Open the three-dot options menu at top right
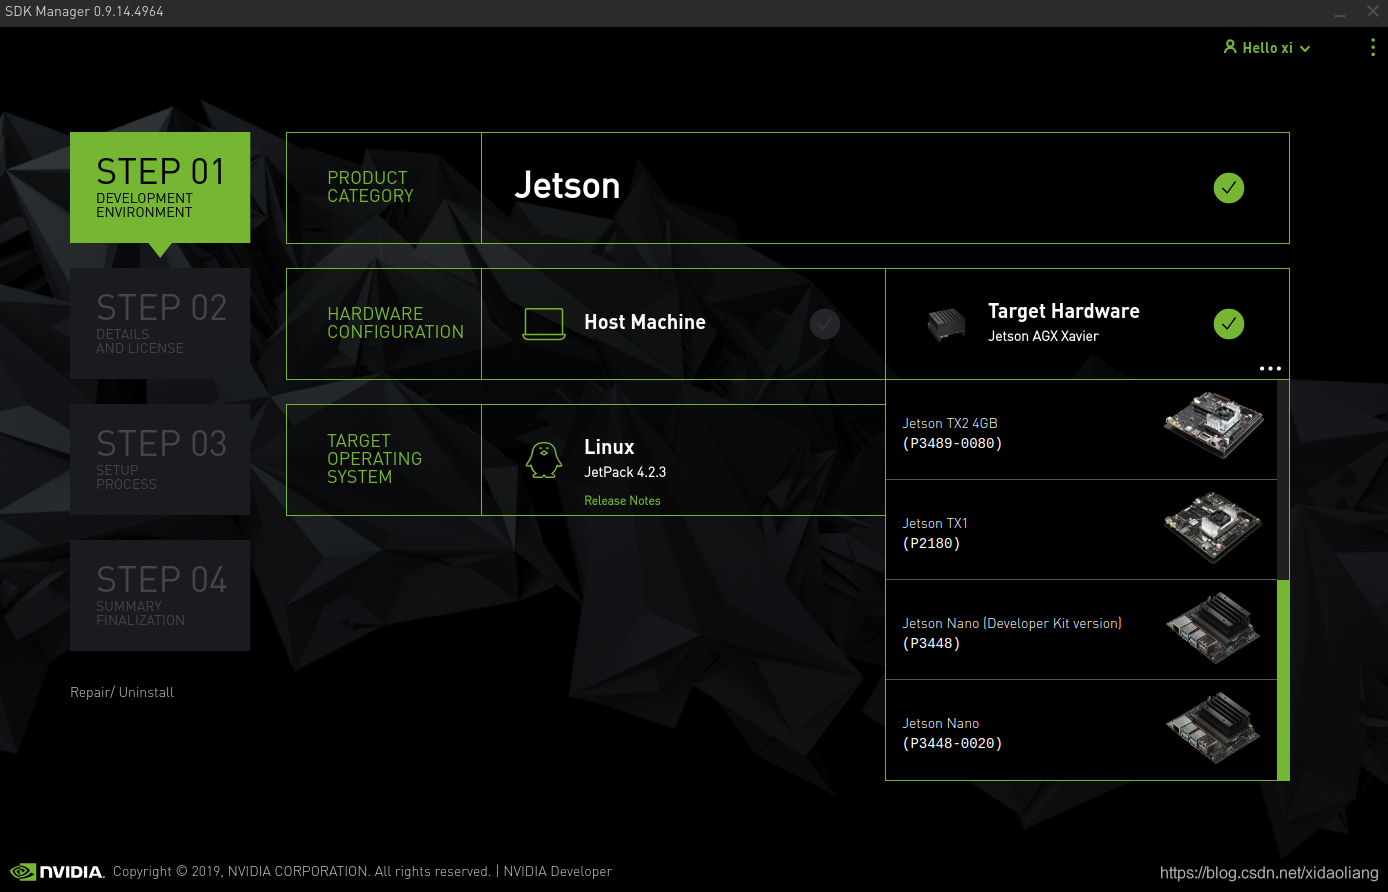The width and height of the screenshot is (1388, 892). pos(1372,47)
